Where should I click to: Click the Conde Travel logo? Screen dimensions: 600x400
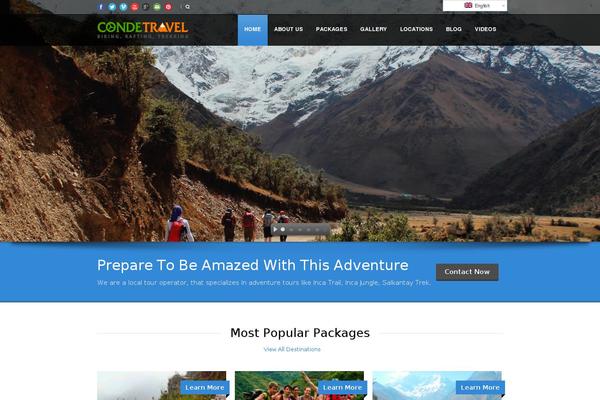[x=143, y=30]
